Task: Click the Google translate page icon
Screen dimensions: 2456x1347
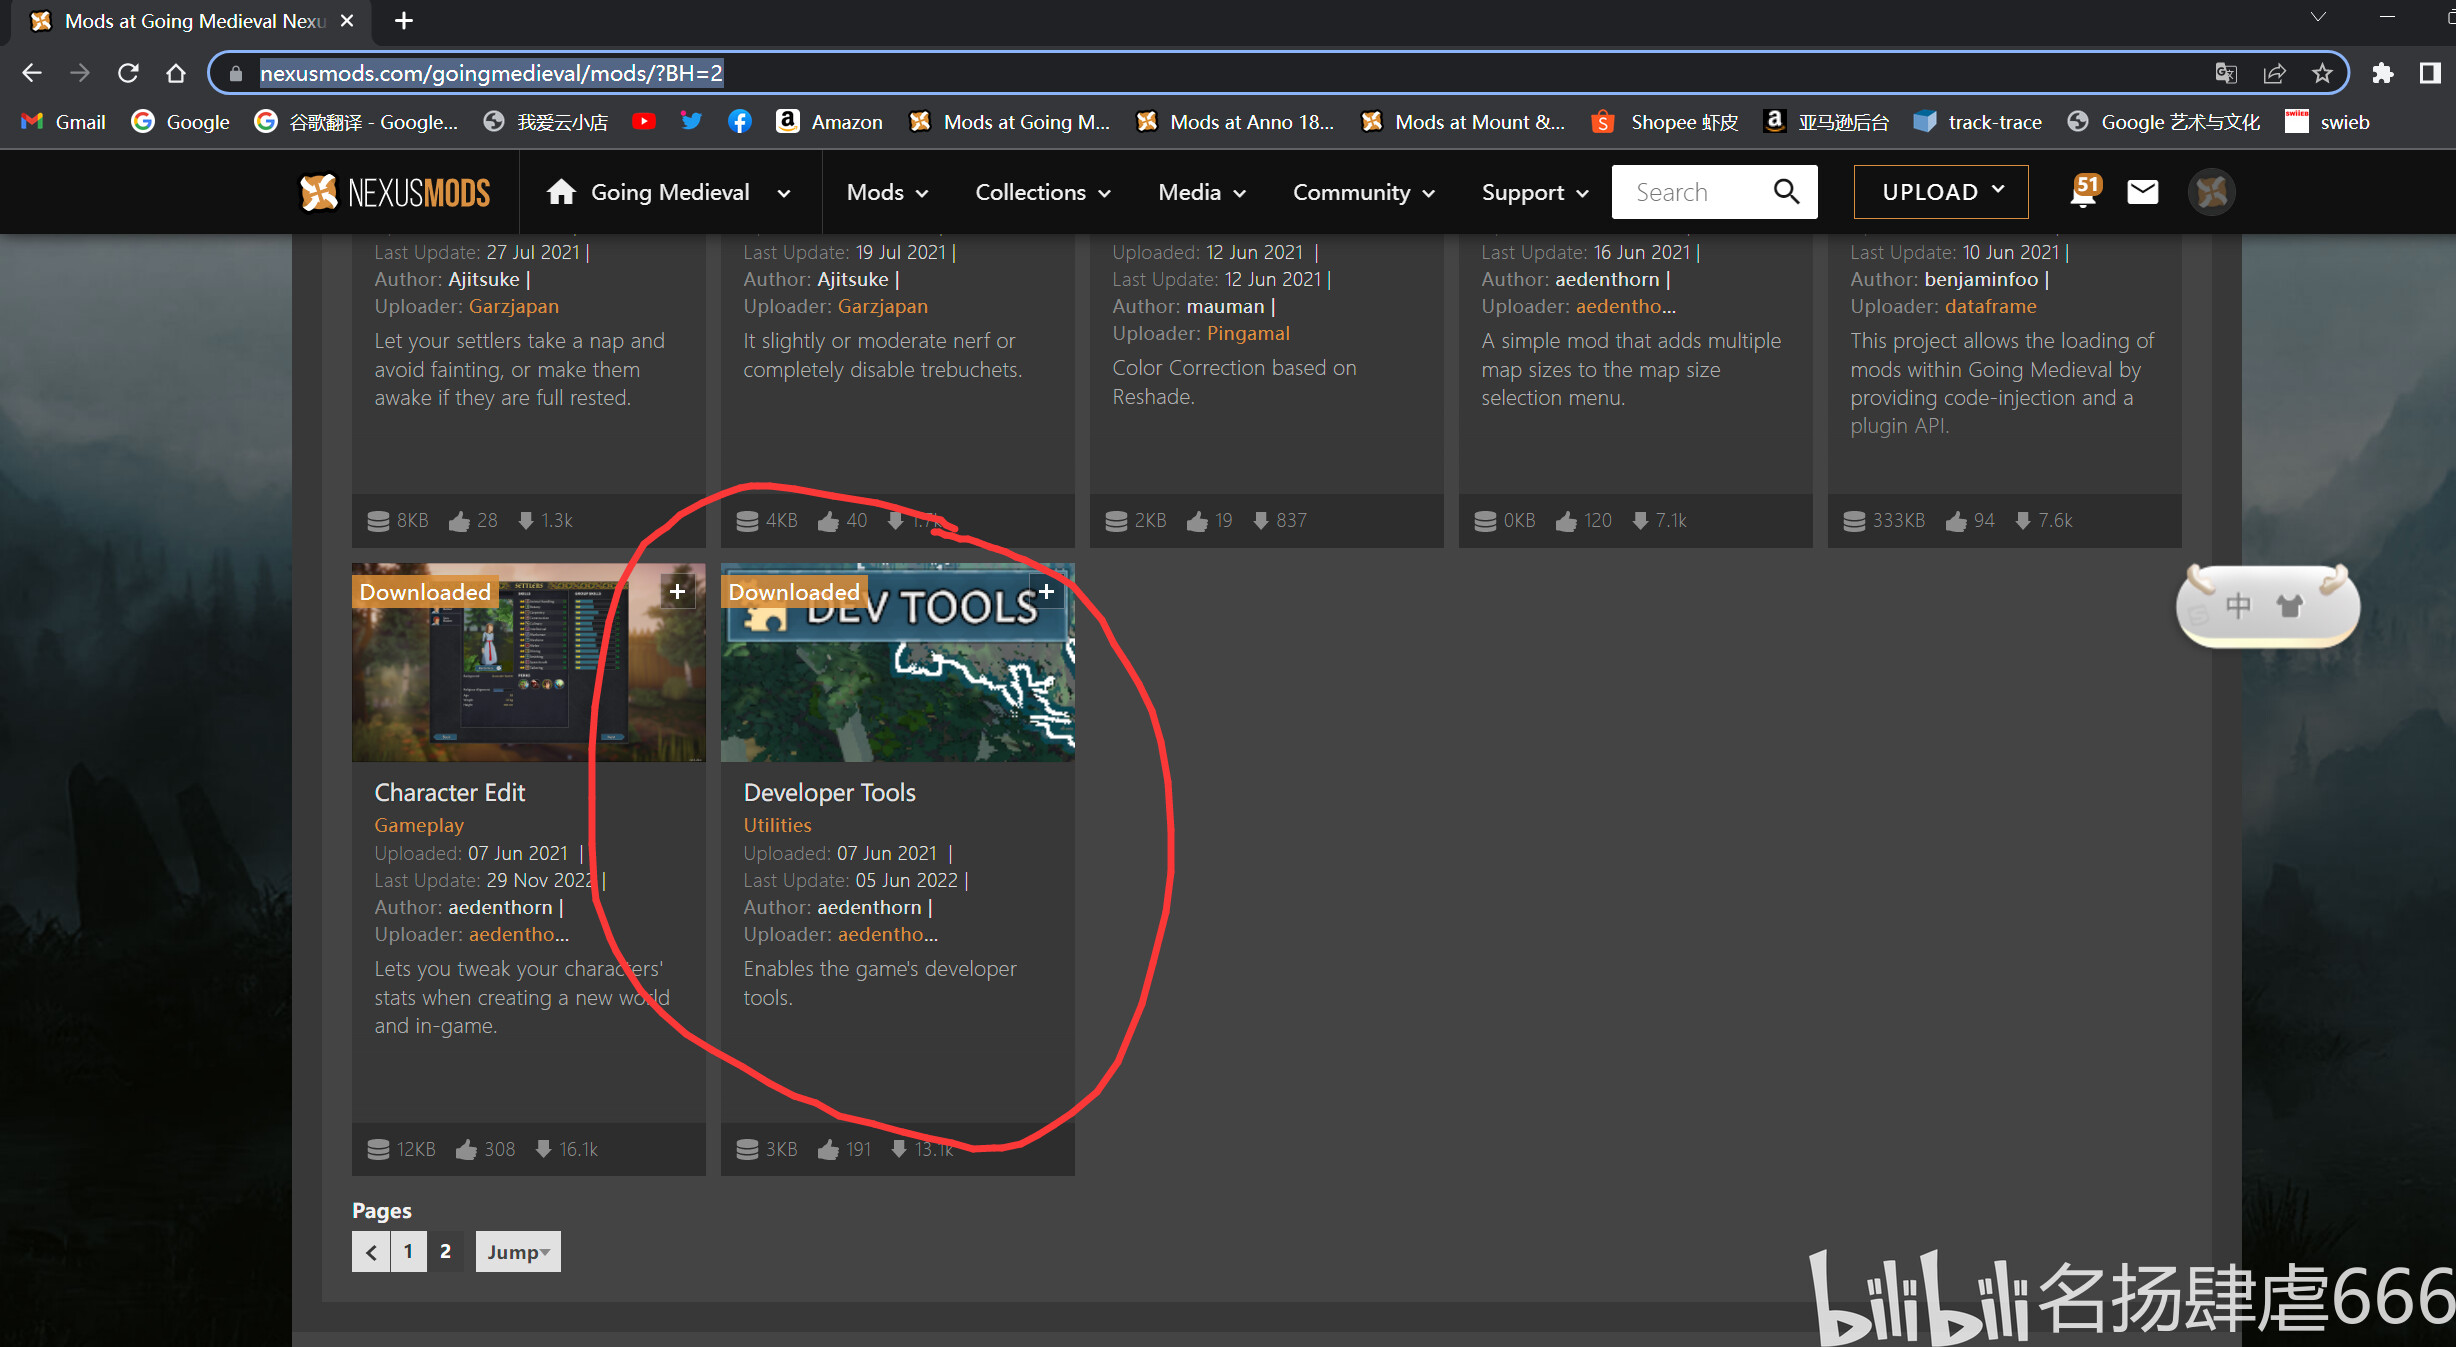Action: [x=2225, y=73]
